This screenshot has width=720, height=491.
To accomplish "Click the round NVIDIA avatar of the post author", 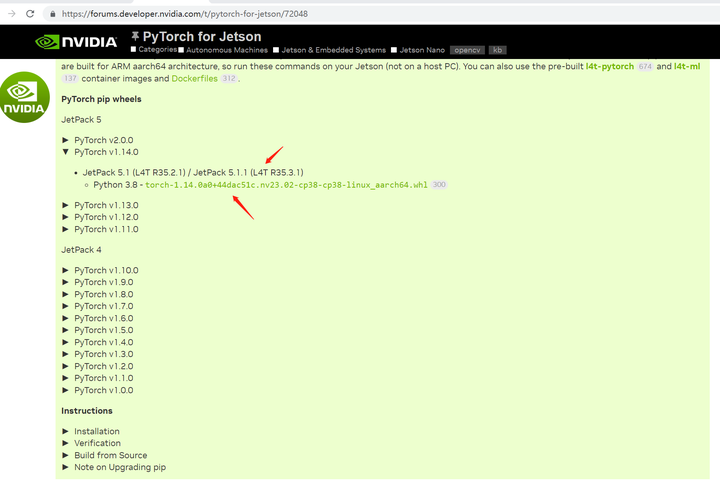I will click(24, 97).
